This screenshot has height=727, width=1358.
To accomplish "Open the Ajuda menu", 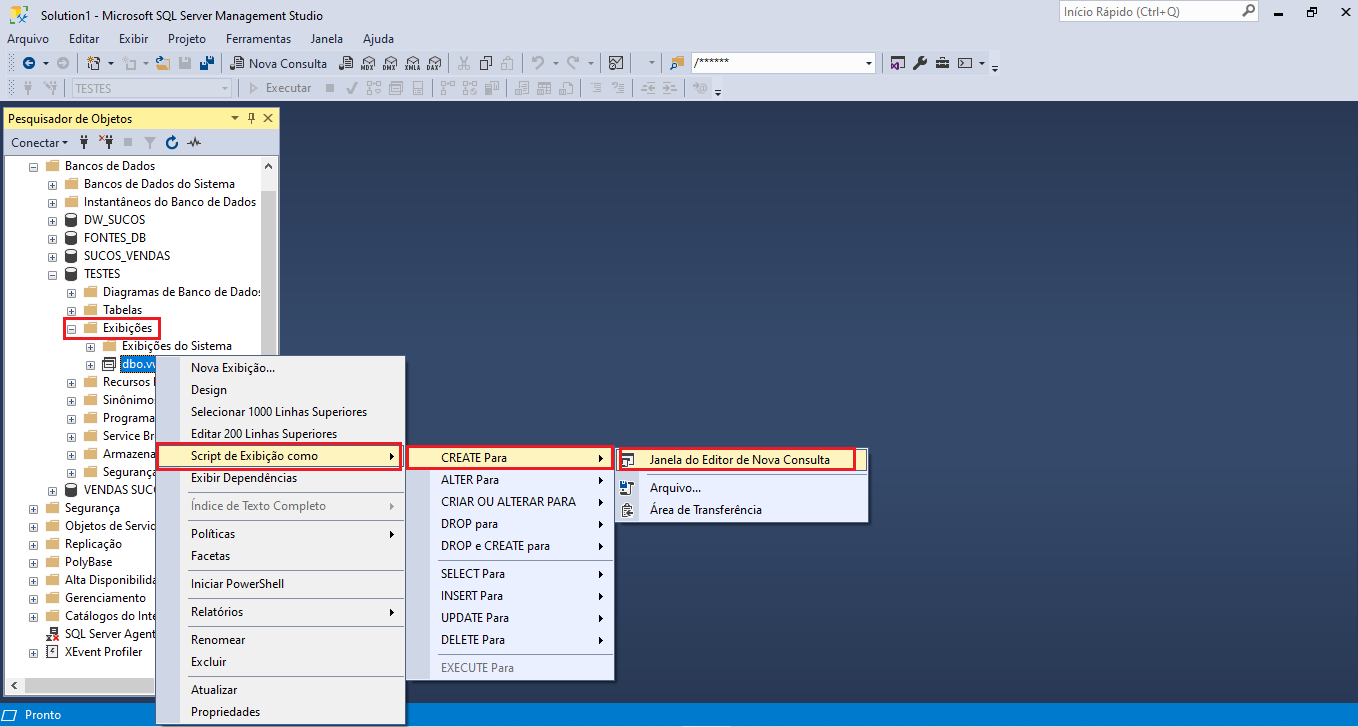I will tap(378, 39).
